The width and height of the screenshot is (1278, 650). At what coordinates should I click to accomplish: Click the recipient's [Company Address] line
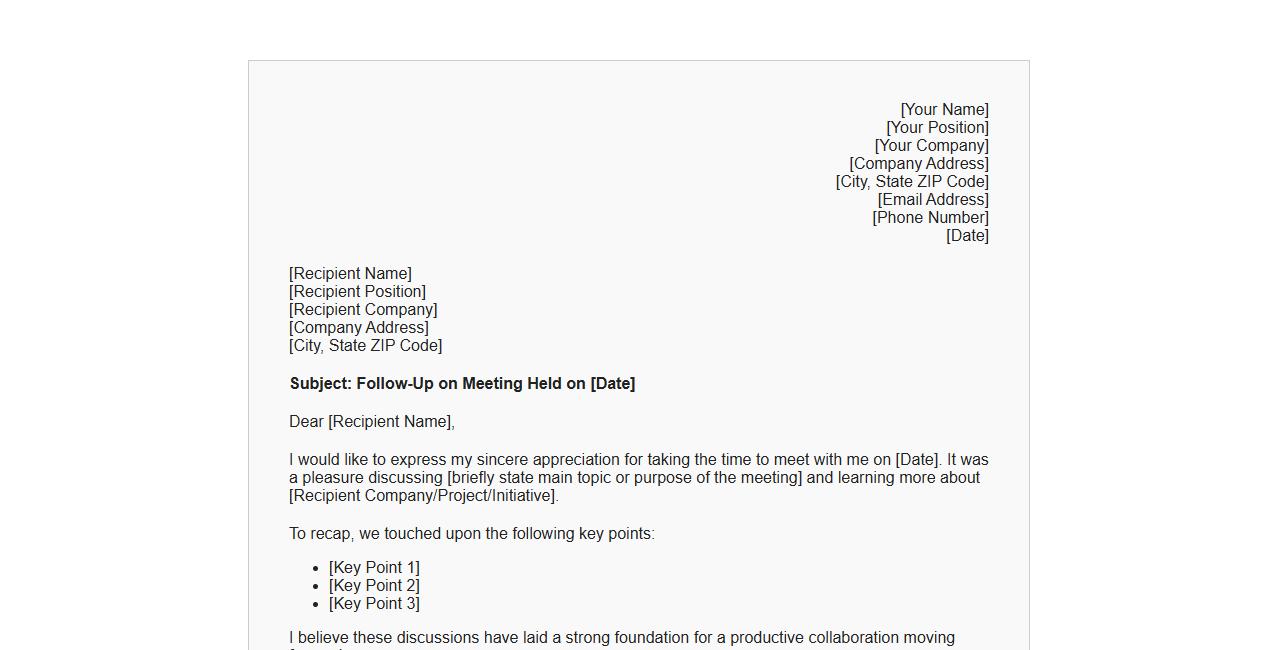coord(359,328)
